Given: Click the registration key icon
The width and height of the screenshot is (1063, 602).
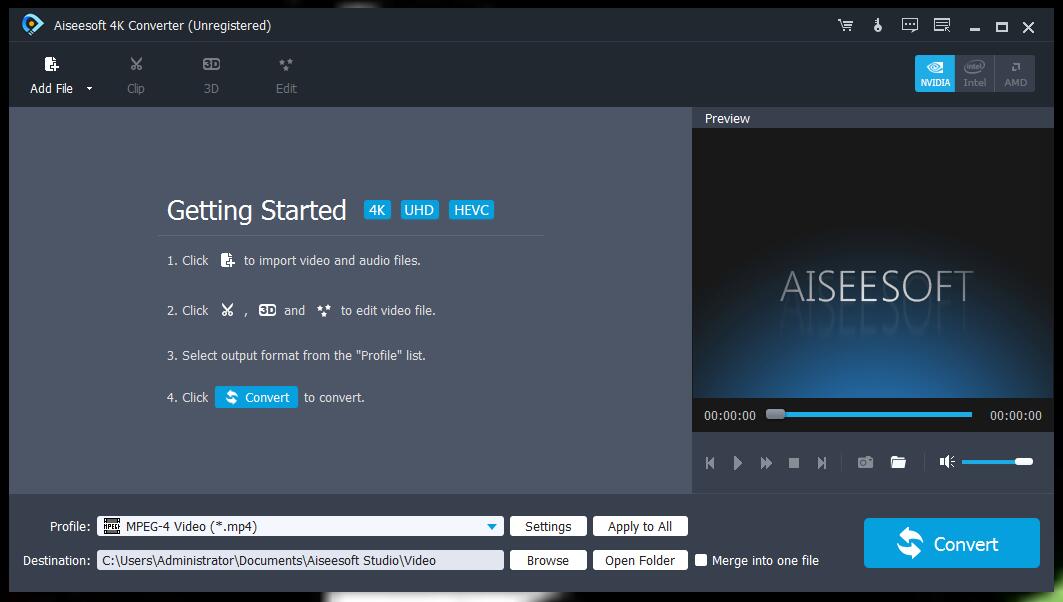Looking at the screenshot, I should (x=877, y=27).
